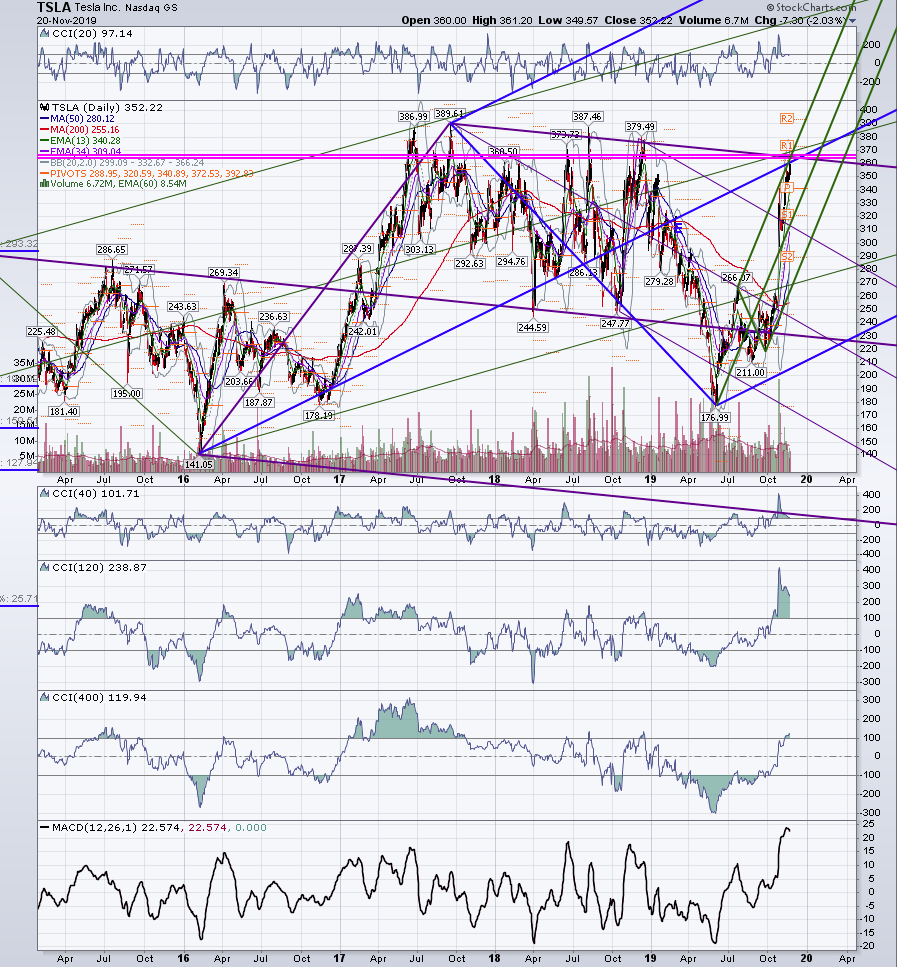The image size is (897, 967).
Task: Click the EMA(13) 340.28 legend entry
Action: pos(85,141)
